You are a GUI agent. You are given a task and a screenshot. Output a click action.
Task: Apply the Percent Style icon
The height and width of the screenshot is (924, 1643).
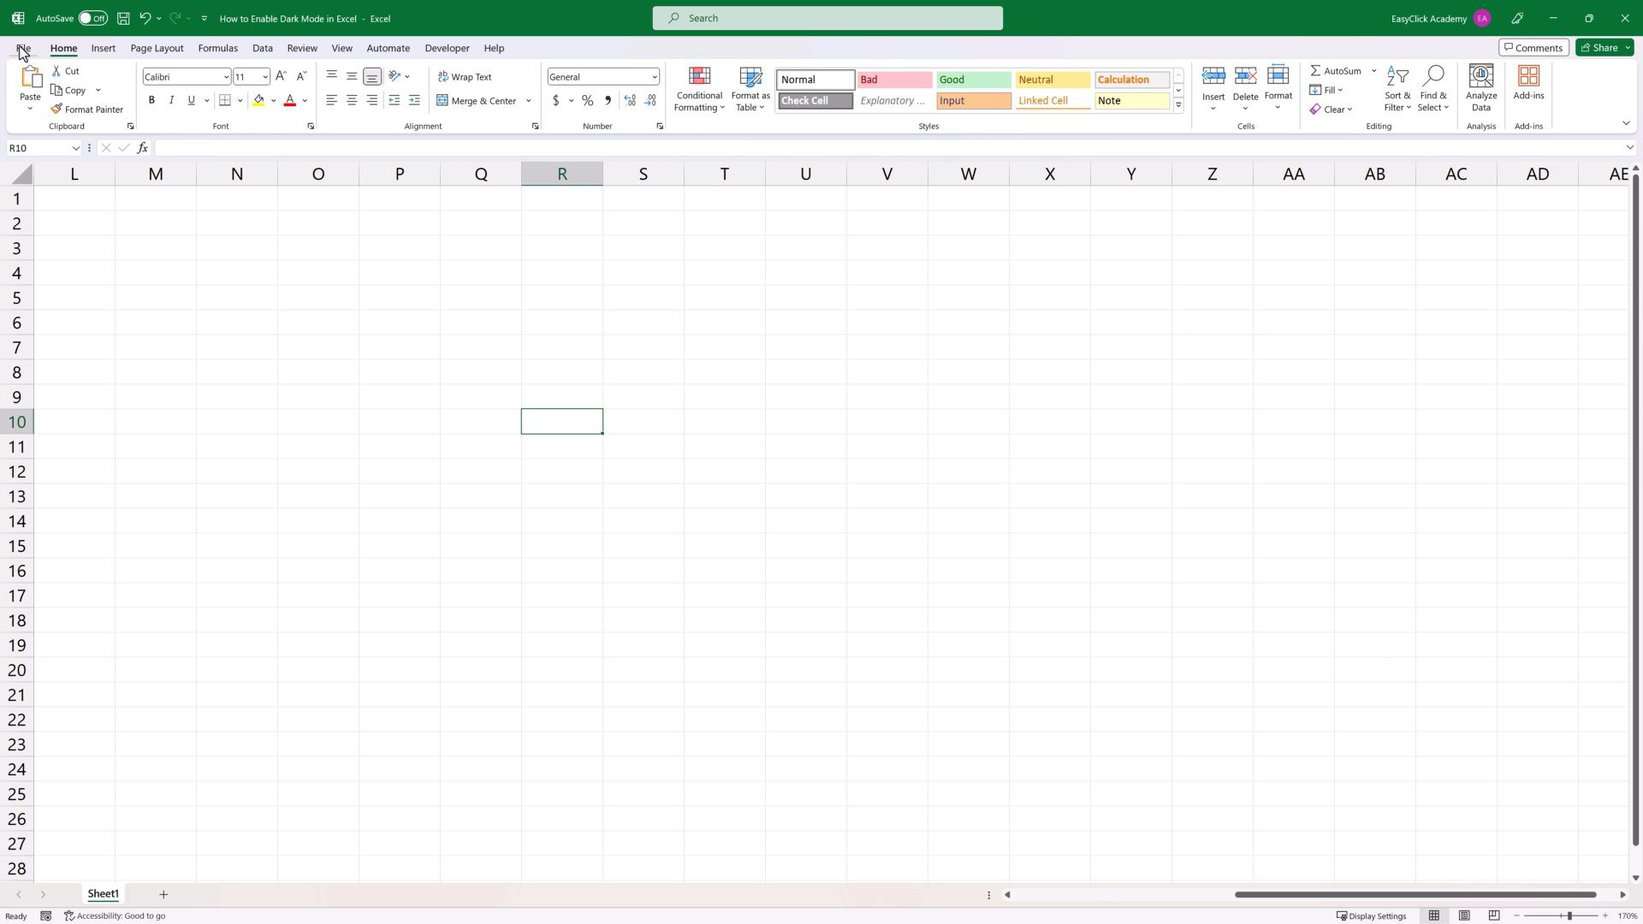pyautogui.click(x=588, y=100)
